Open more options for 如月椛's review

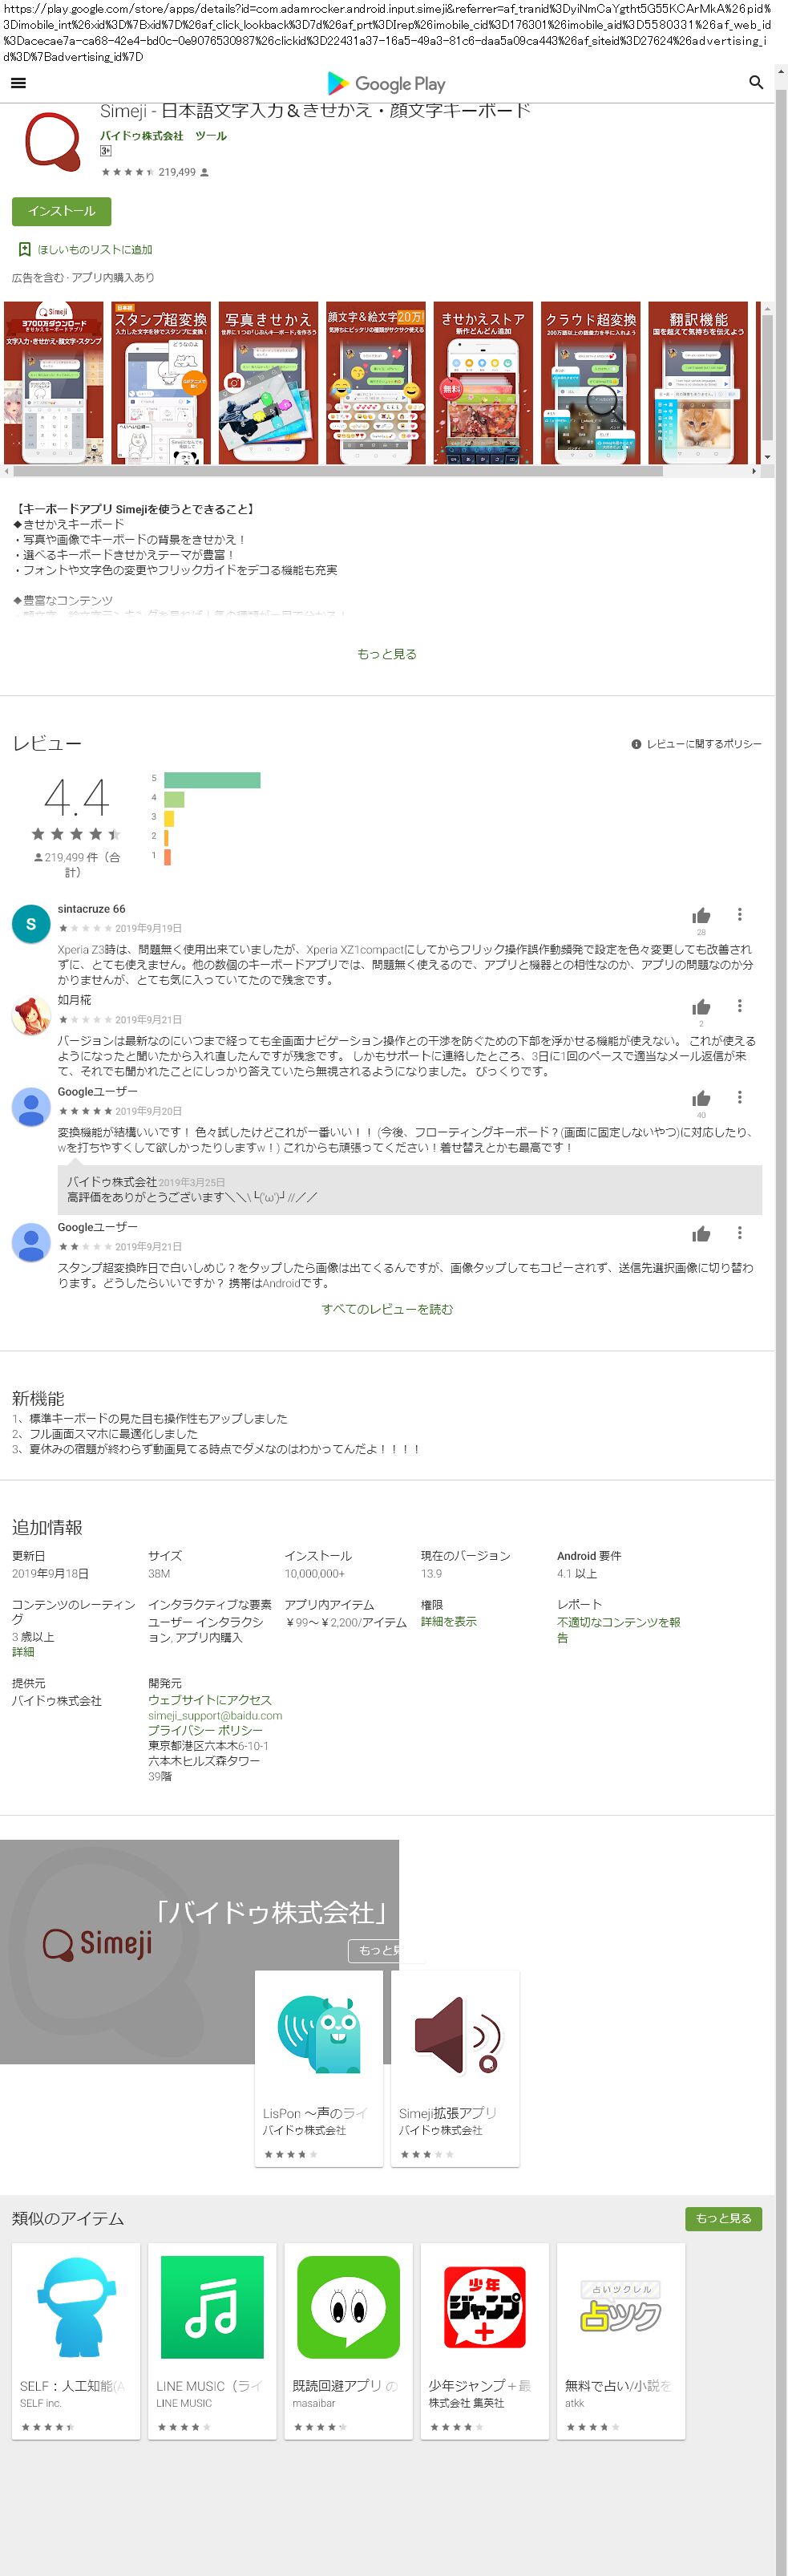(x=739, y=1007)
